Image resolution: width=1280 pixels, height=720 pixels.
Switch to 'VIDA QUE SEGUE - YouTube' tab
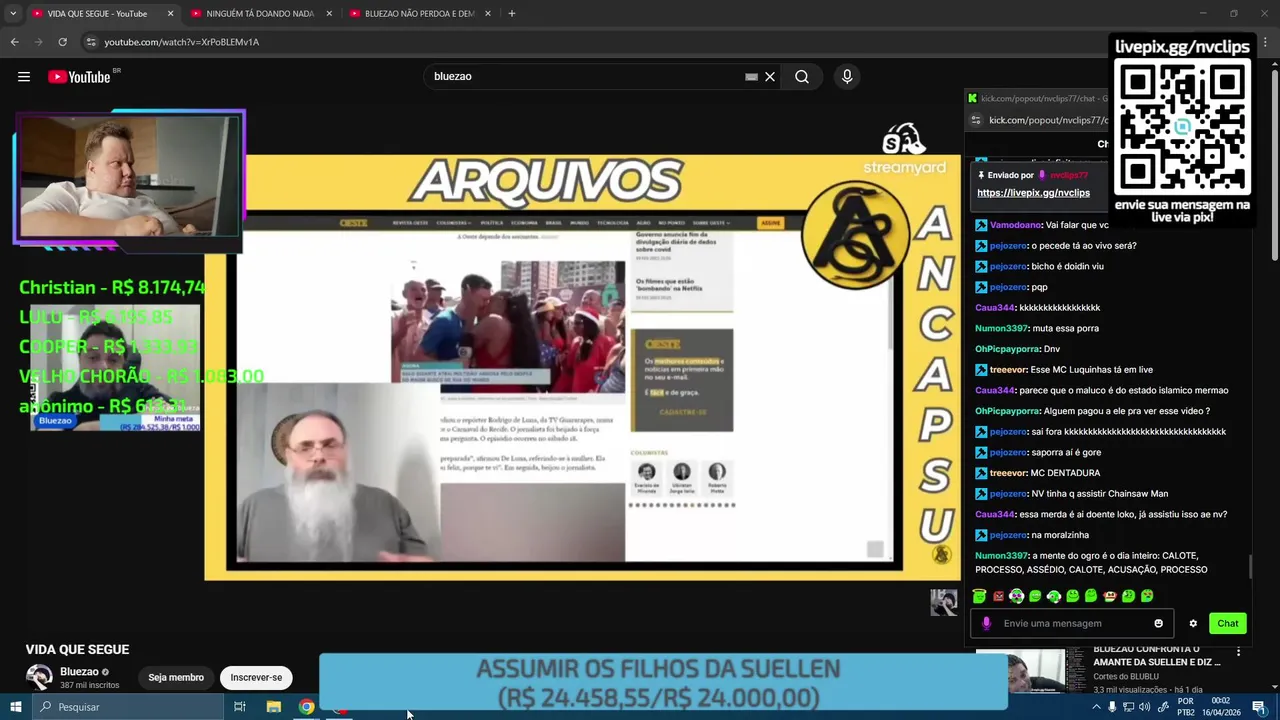point(98,14)
